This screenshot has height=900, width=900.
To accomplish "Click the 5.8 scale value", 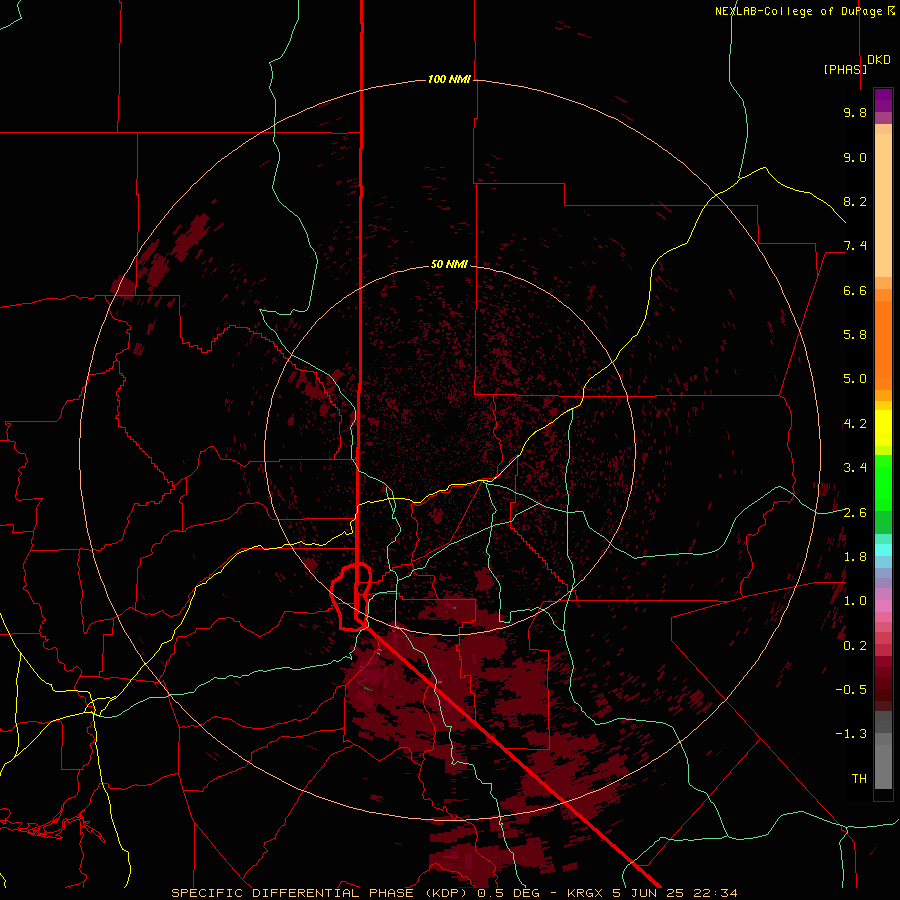I will coord(855,335).
